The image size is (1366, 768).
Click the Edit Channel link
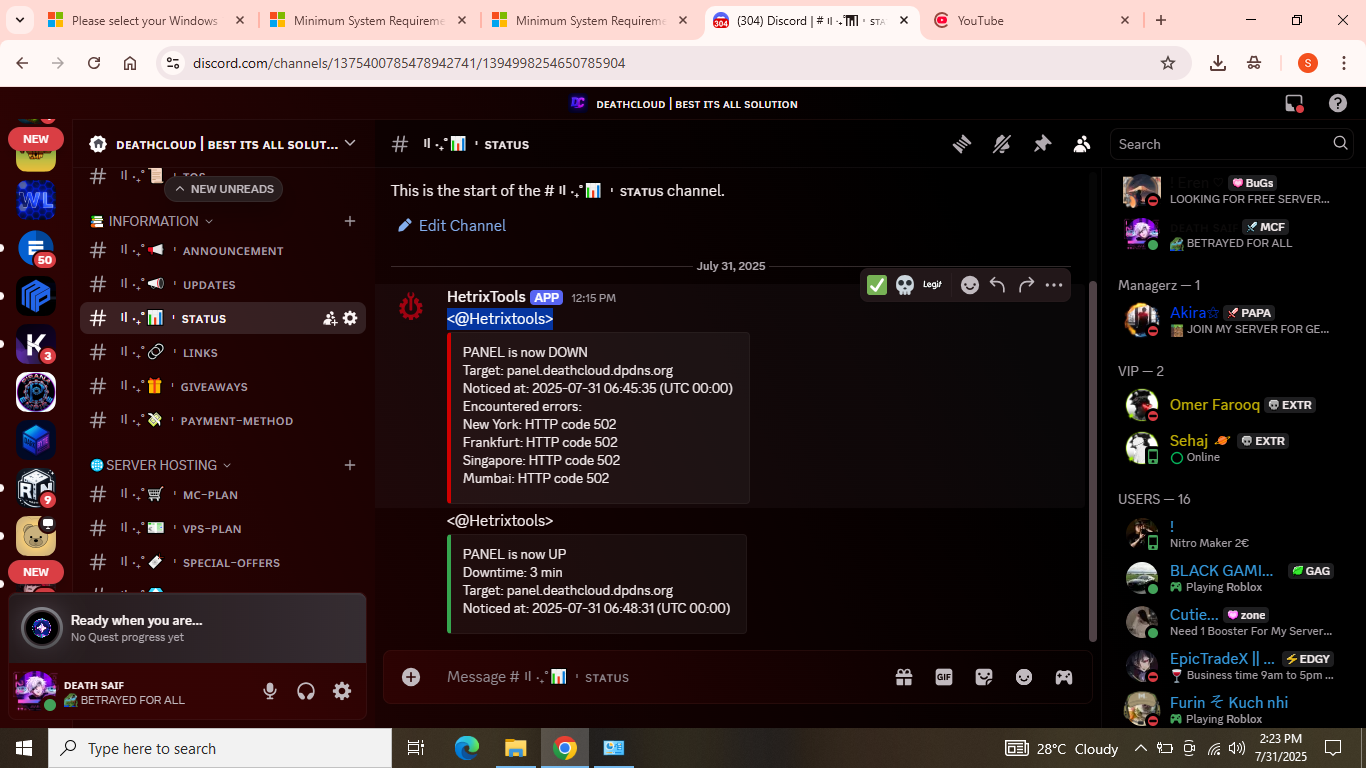click(x=462, y=226)
